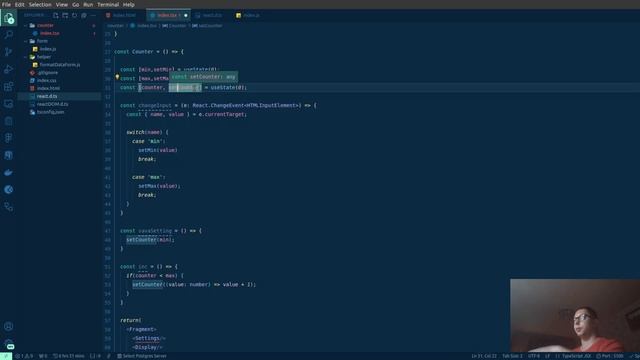Click the Settings tag on line 59
This screenshot has width=640, height=360.
point(147,338)
